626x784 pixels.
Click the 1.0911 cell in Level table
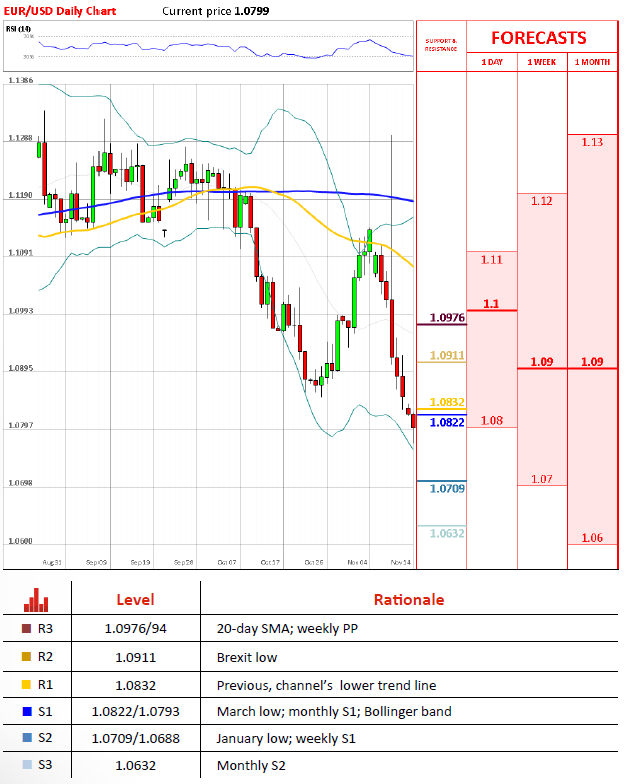136,657
